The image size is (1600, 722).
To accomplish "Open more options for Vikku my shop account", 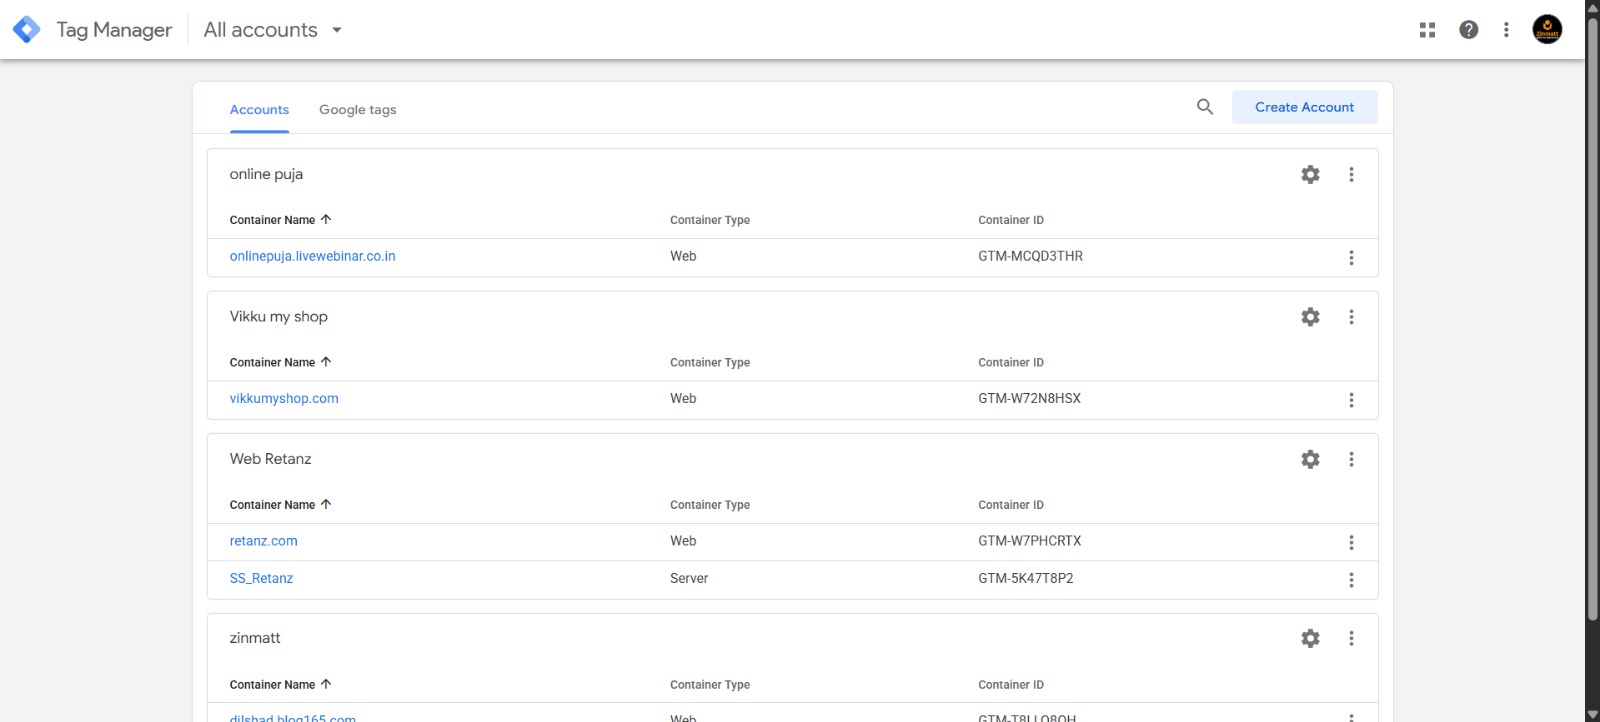I will (1351, 317).
